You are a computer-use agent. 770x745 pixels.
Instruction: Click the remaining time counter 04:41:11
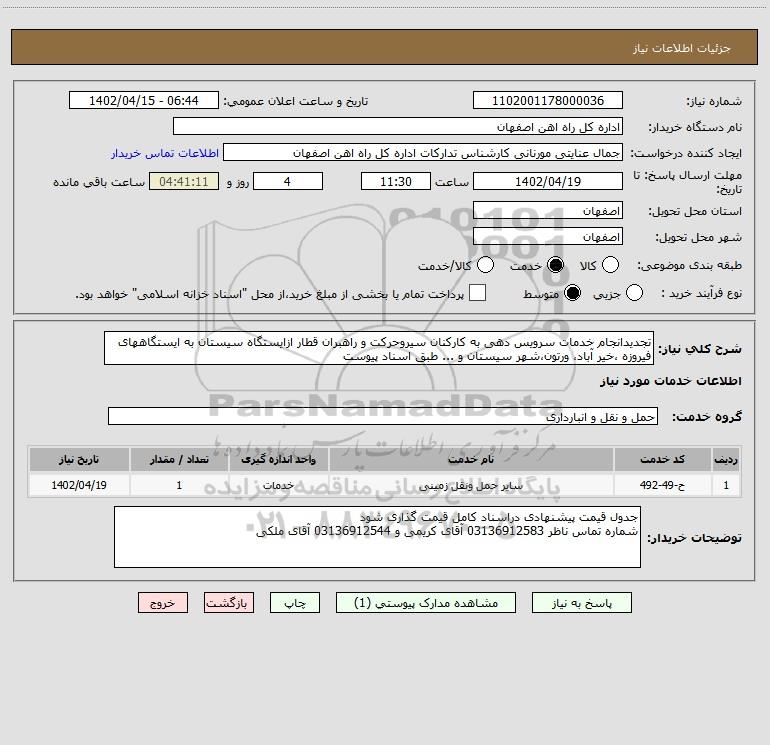tap(184, 181)
